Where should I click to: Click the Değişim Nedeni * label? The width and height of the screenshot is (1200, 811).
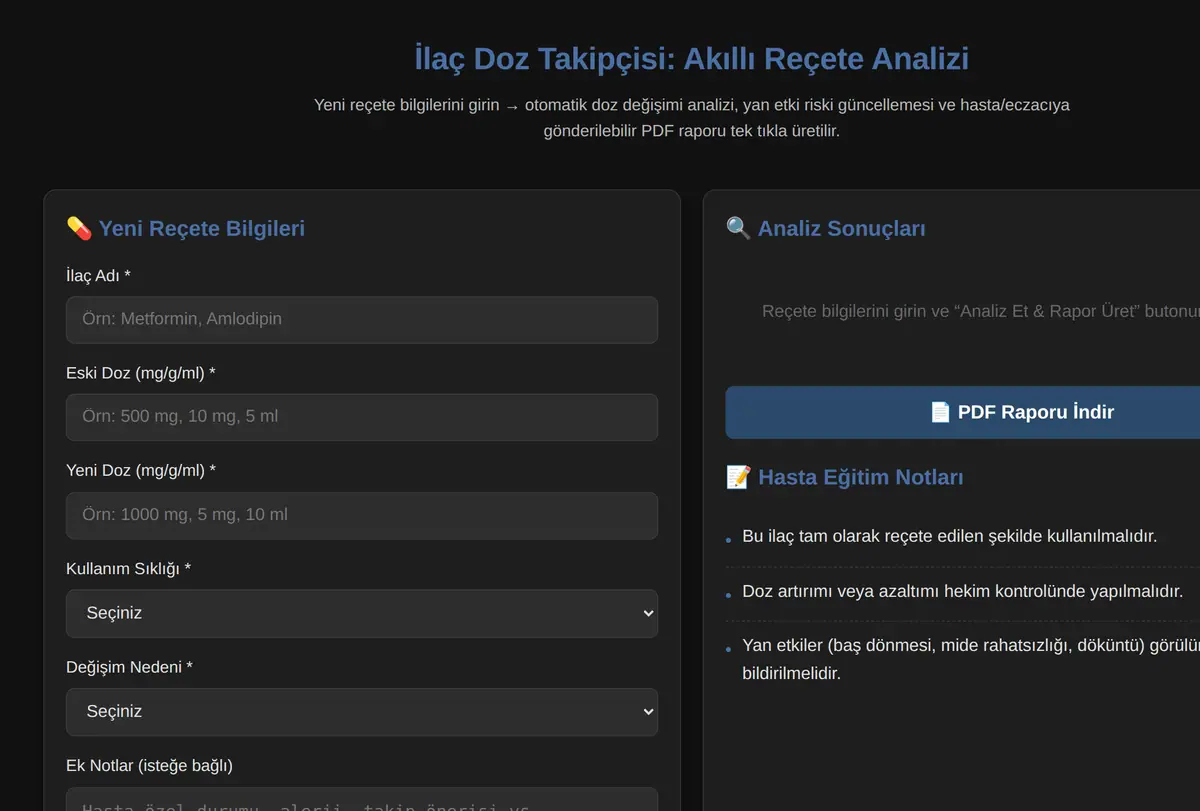click(x=129, y=666)
